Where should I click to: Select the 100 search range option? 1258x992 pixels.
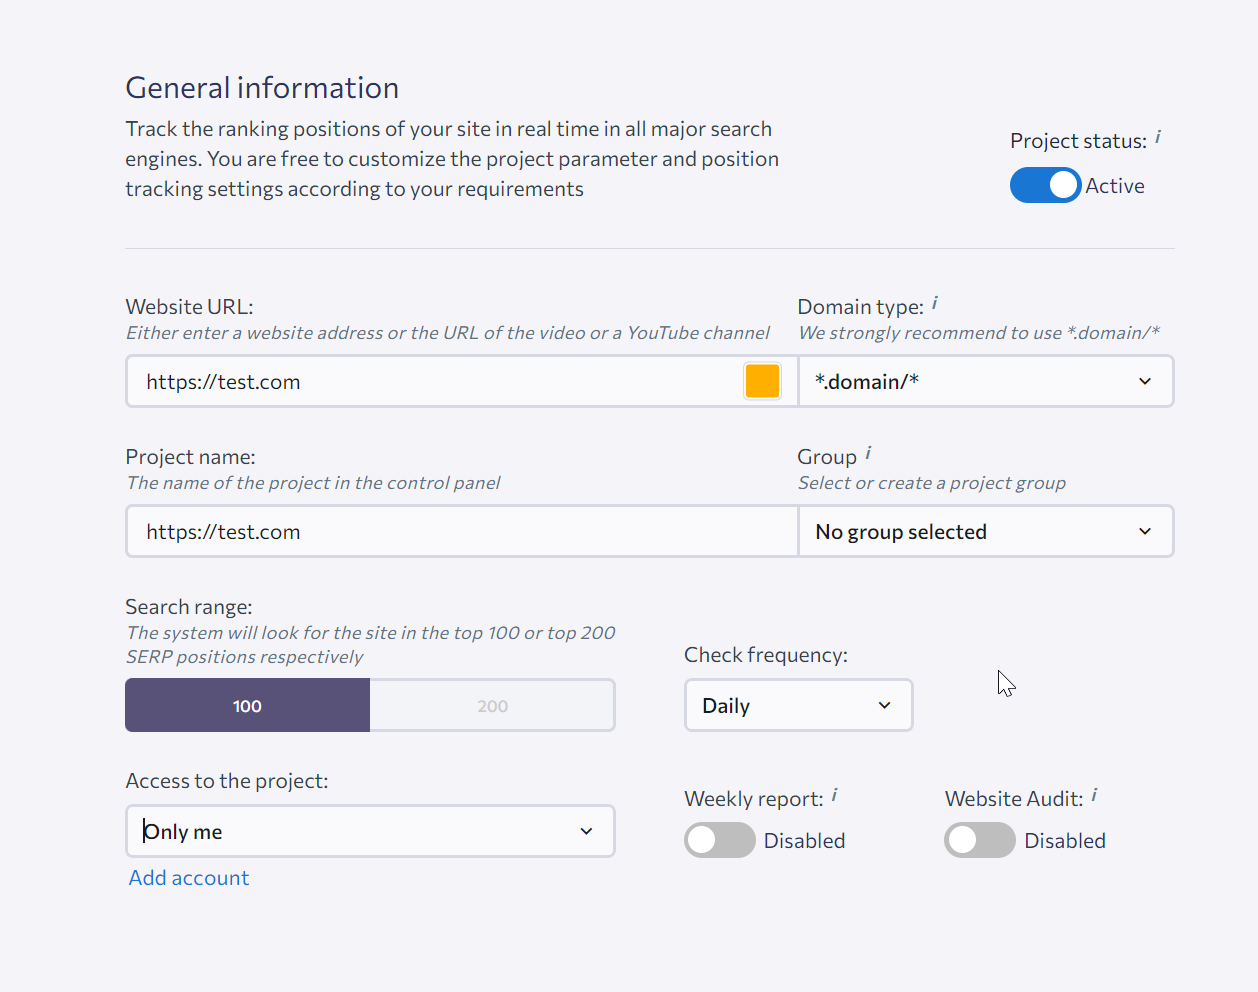(x=247, y=705)
